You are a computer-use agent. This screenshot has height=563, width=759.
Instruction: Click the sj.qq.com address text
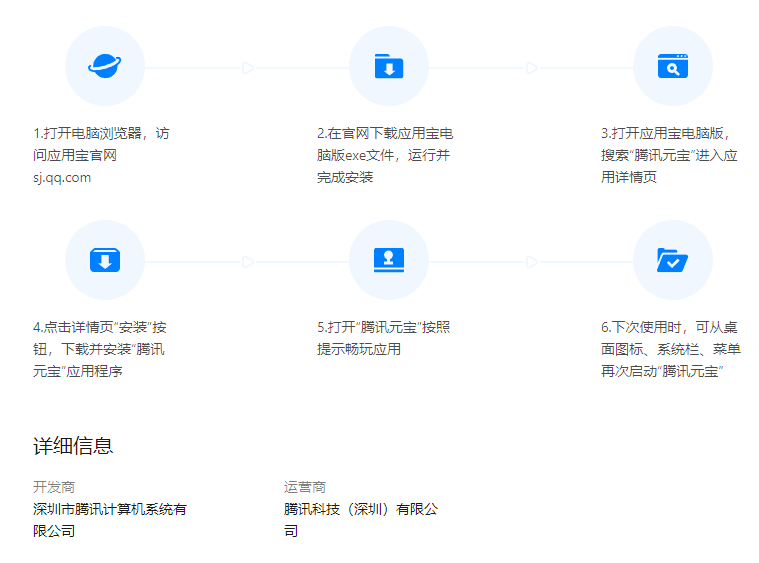click(62, 178)
